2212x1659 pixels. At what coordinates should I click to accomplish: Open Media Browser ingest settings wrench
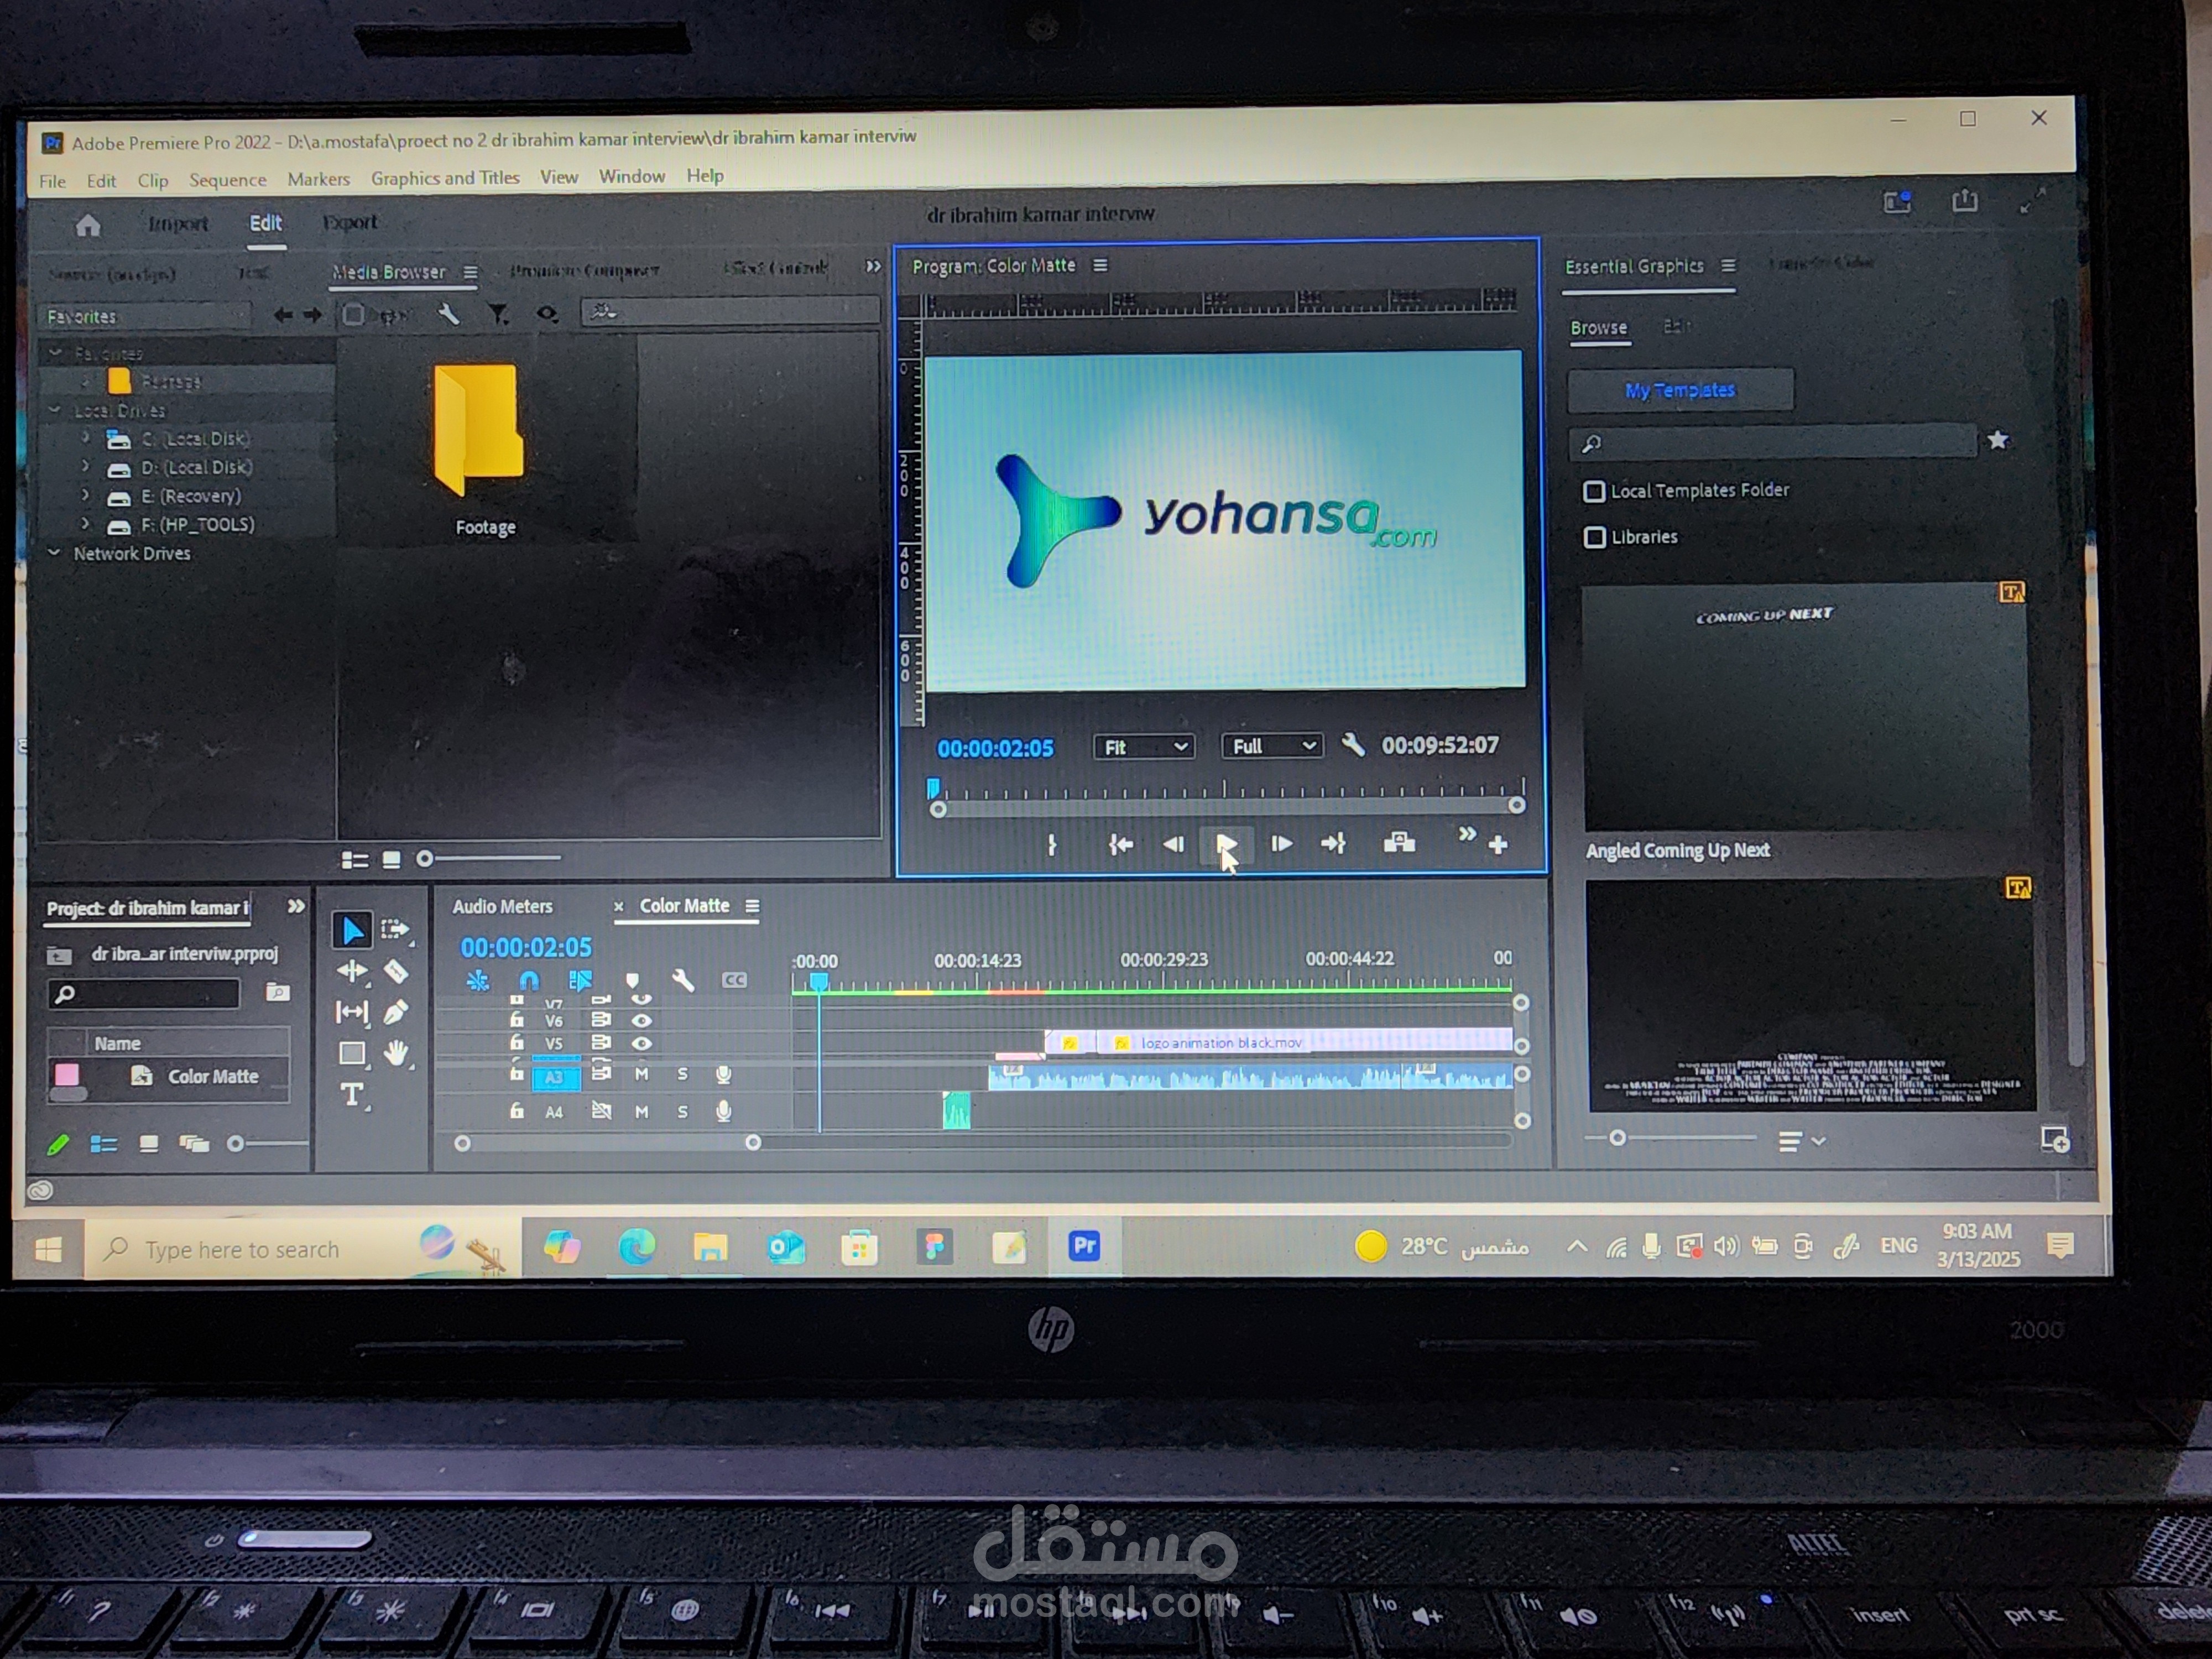click(x=449, y=315)
